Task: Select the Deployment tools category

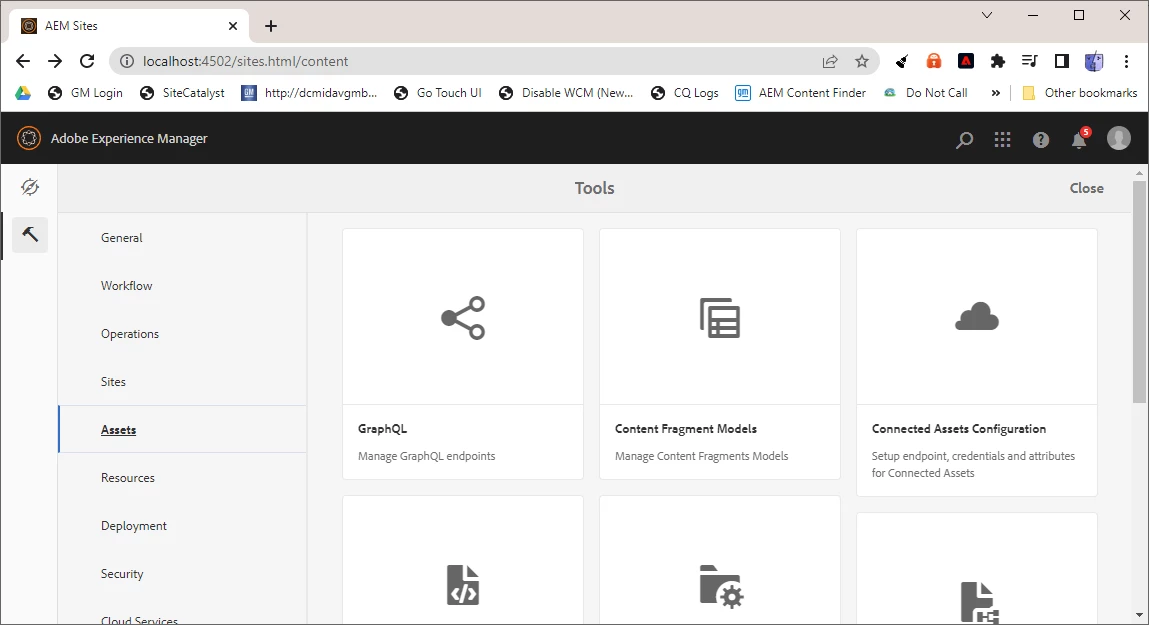Action: pos(134,525)
